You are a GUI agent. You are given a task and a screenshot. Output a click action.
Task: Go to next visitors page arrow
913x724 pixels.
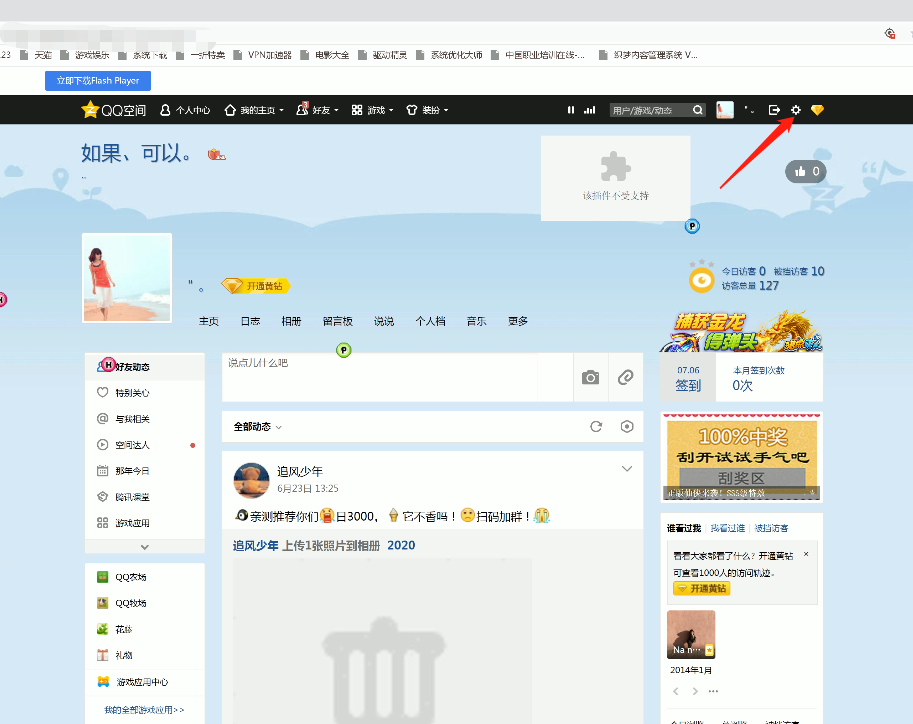click(695, 691)
